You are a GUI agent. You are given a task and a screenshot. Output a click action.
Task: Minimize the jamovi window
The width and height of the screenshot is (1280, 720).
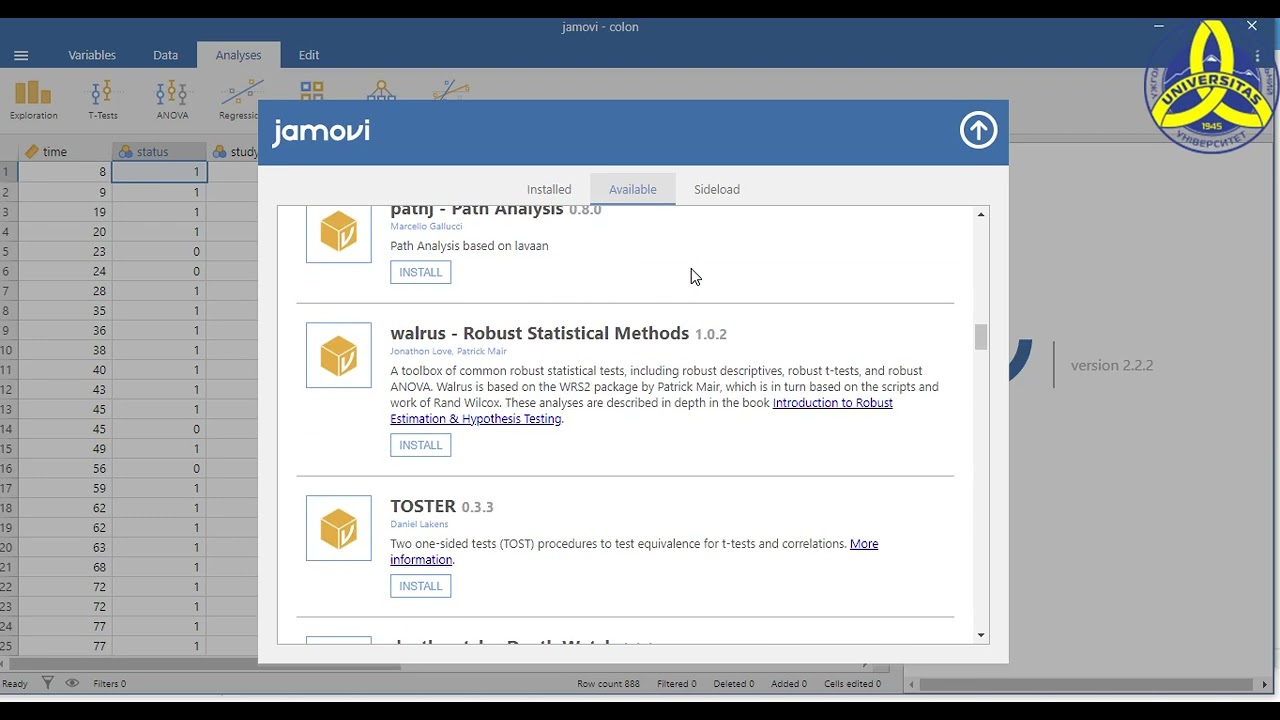click(x=1159, y=26)
